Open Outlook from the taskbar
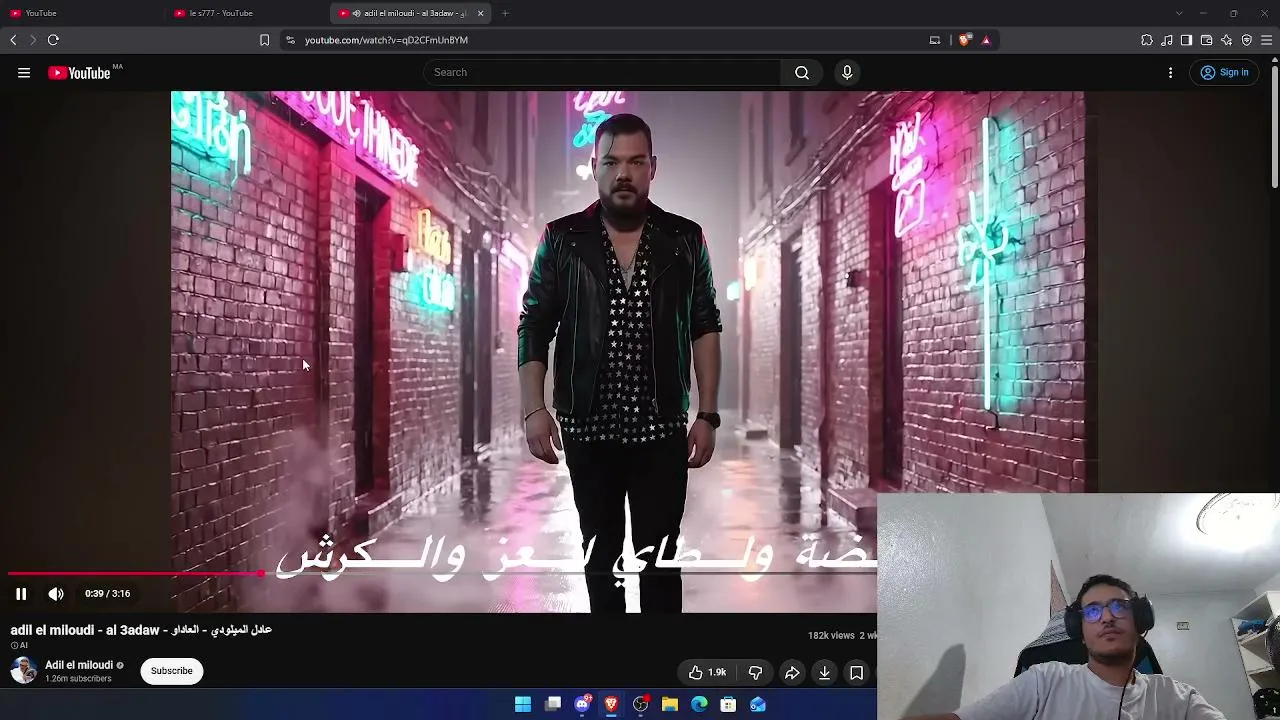Viewport: 1280px width, 720px height. tap(758, 705)
